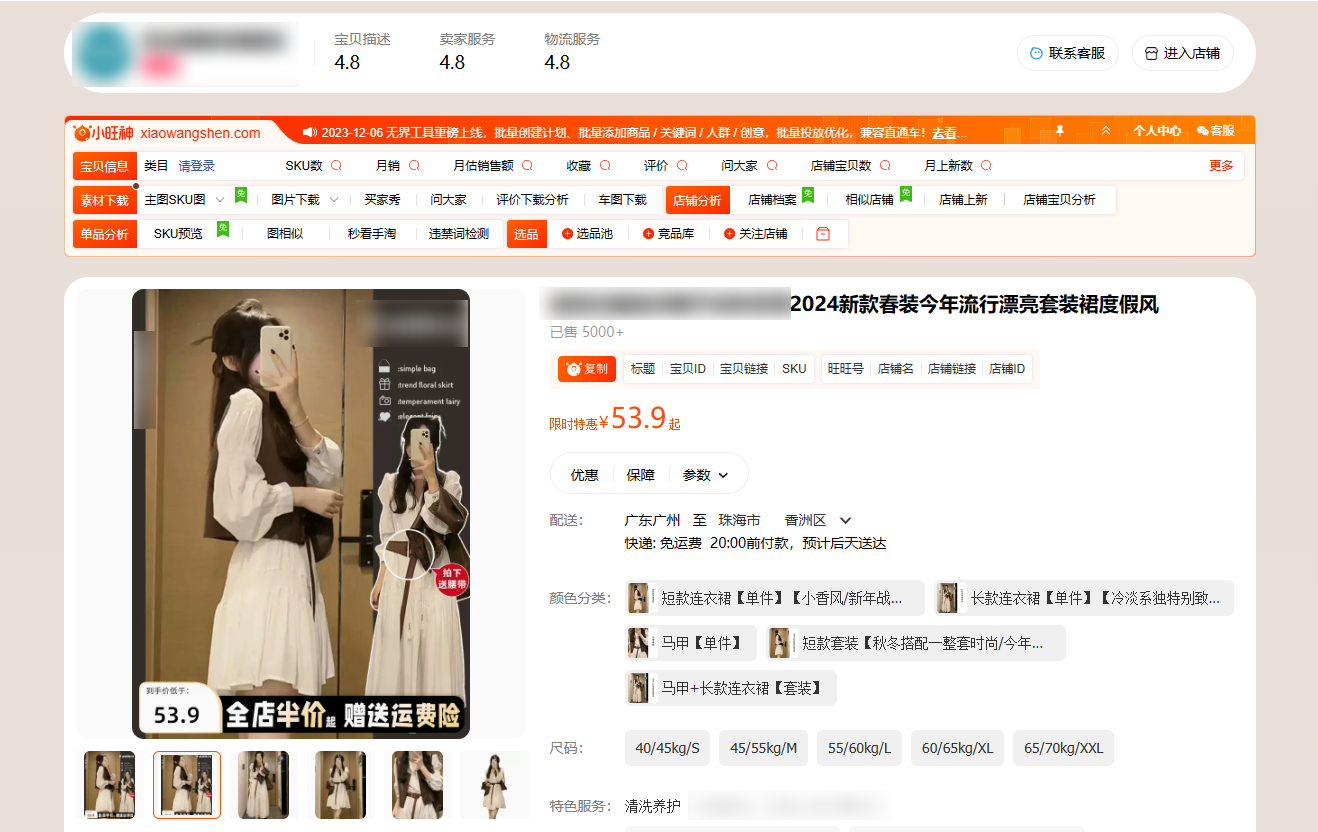The height and width of the screenshot is (832, 1318).
Task: Open the 店铺分析 tab
Action: (x=697, y=200)
